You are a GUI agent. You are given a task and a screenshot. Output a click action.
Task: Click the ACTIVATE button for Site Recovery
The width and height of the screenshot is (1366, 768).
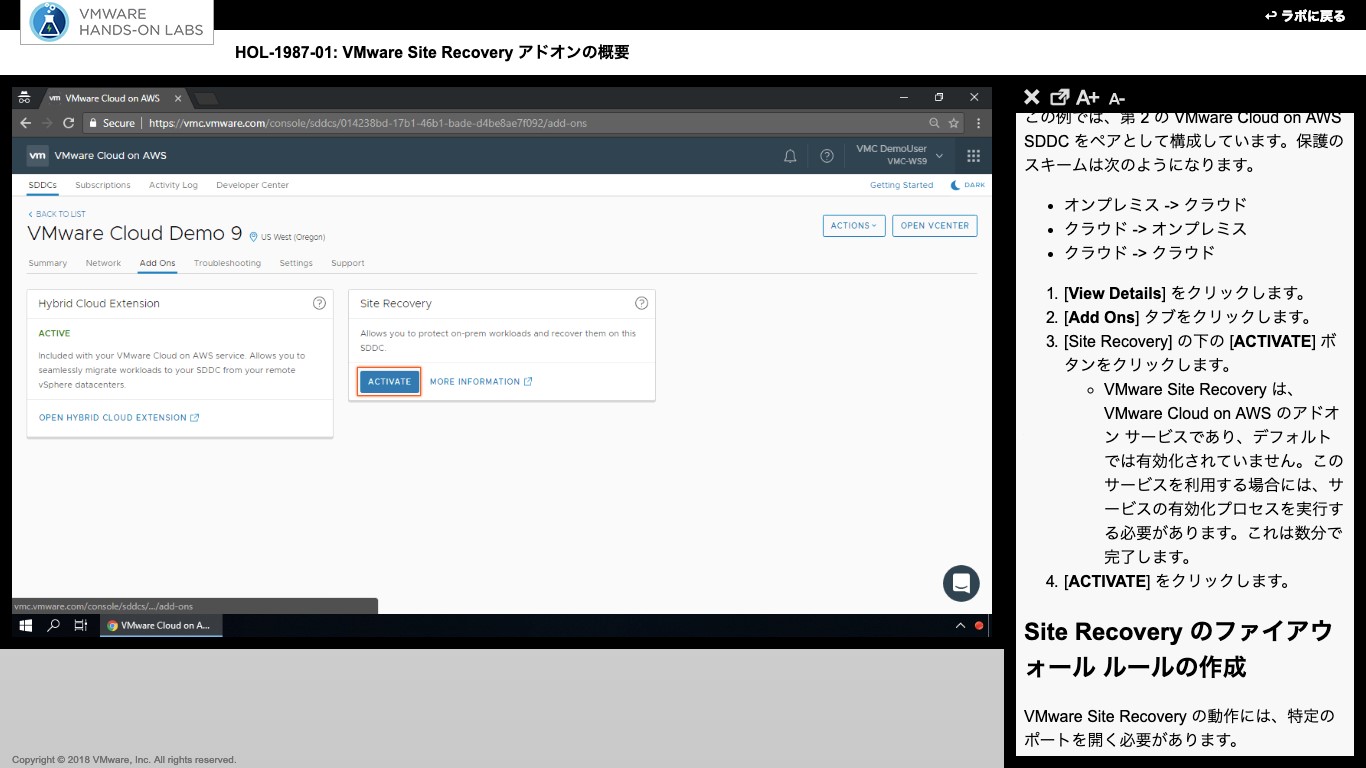point(389,381)
